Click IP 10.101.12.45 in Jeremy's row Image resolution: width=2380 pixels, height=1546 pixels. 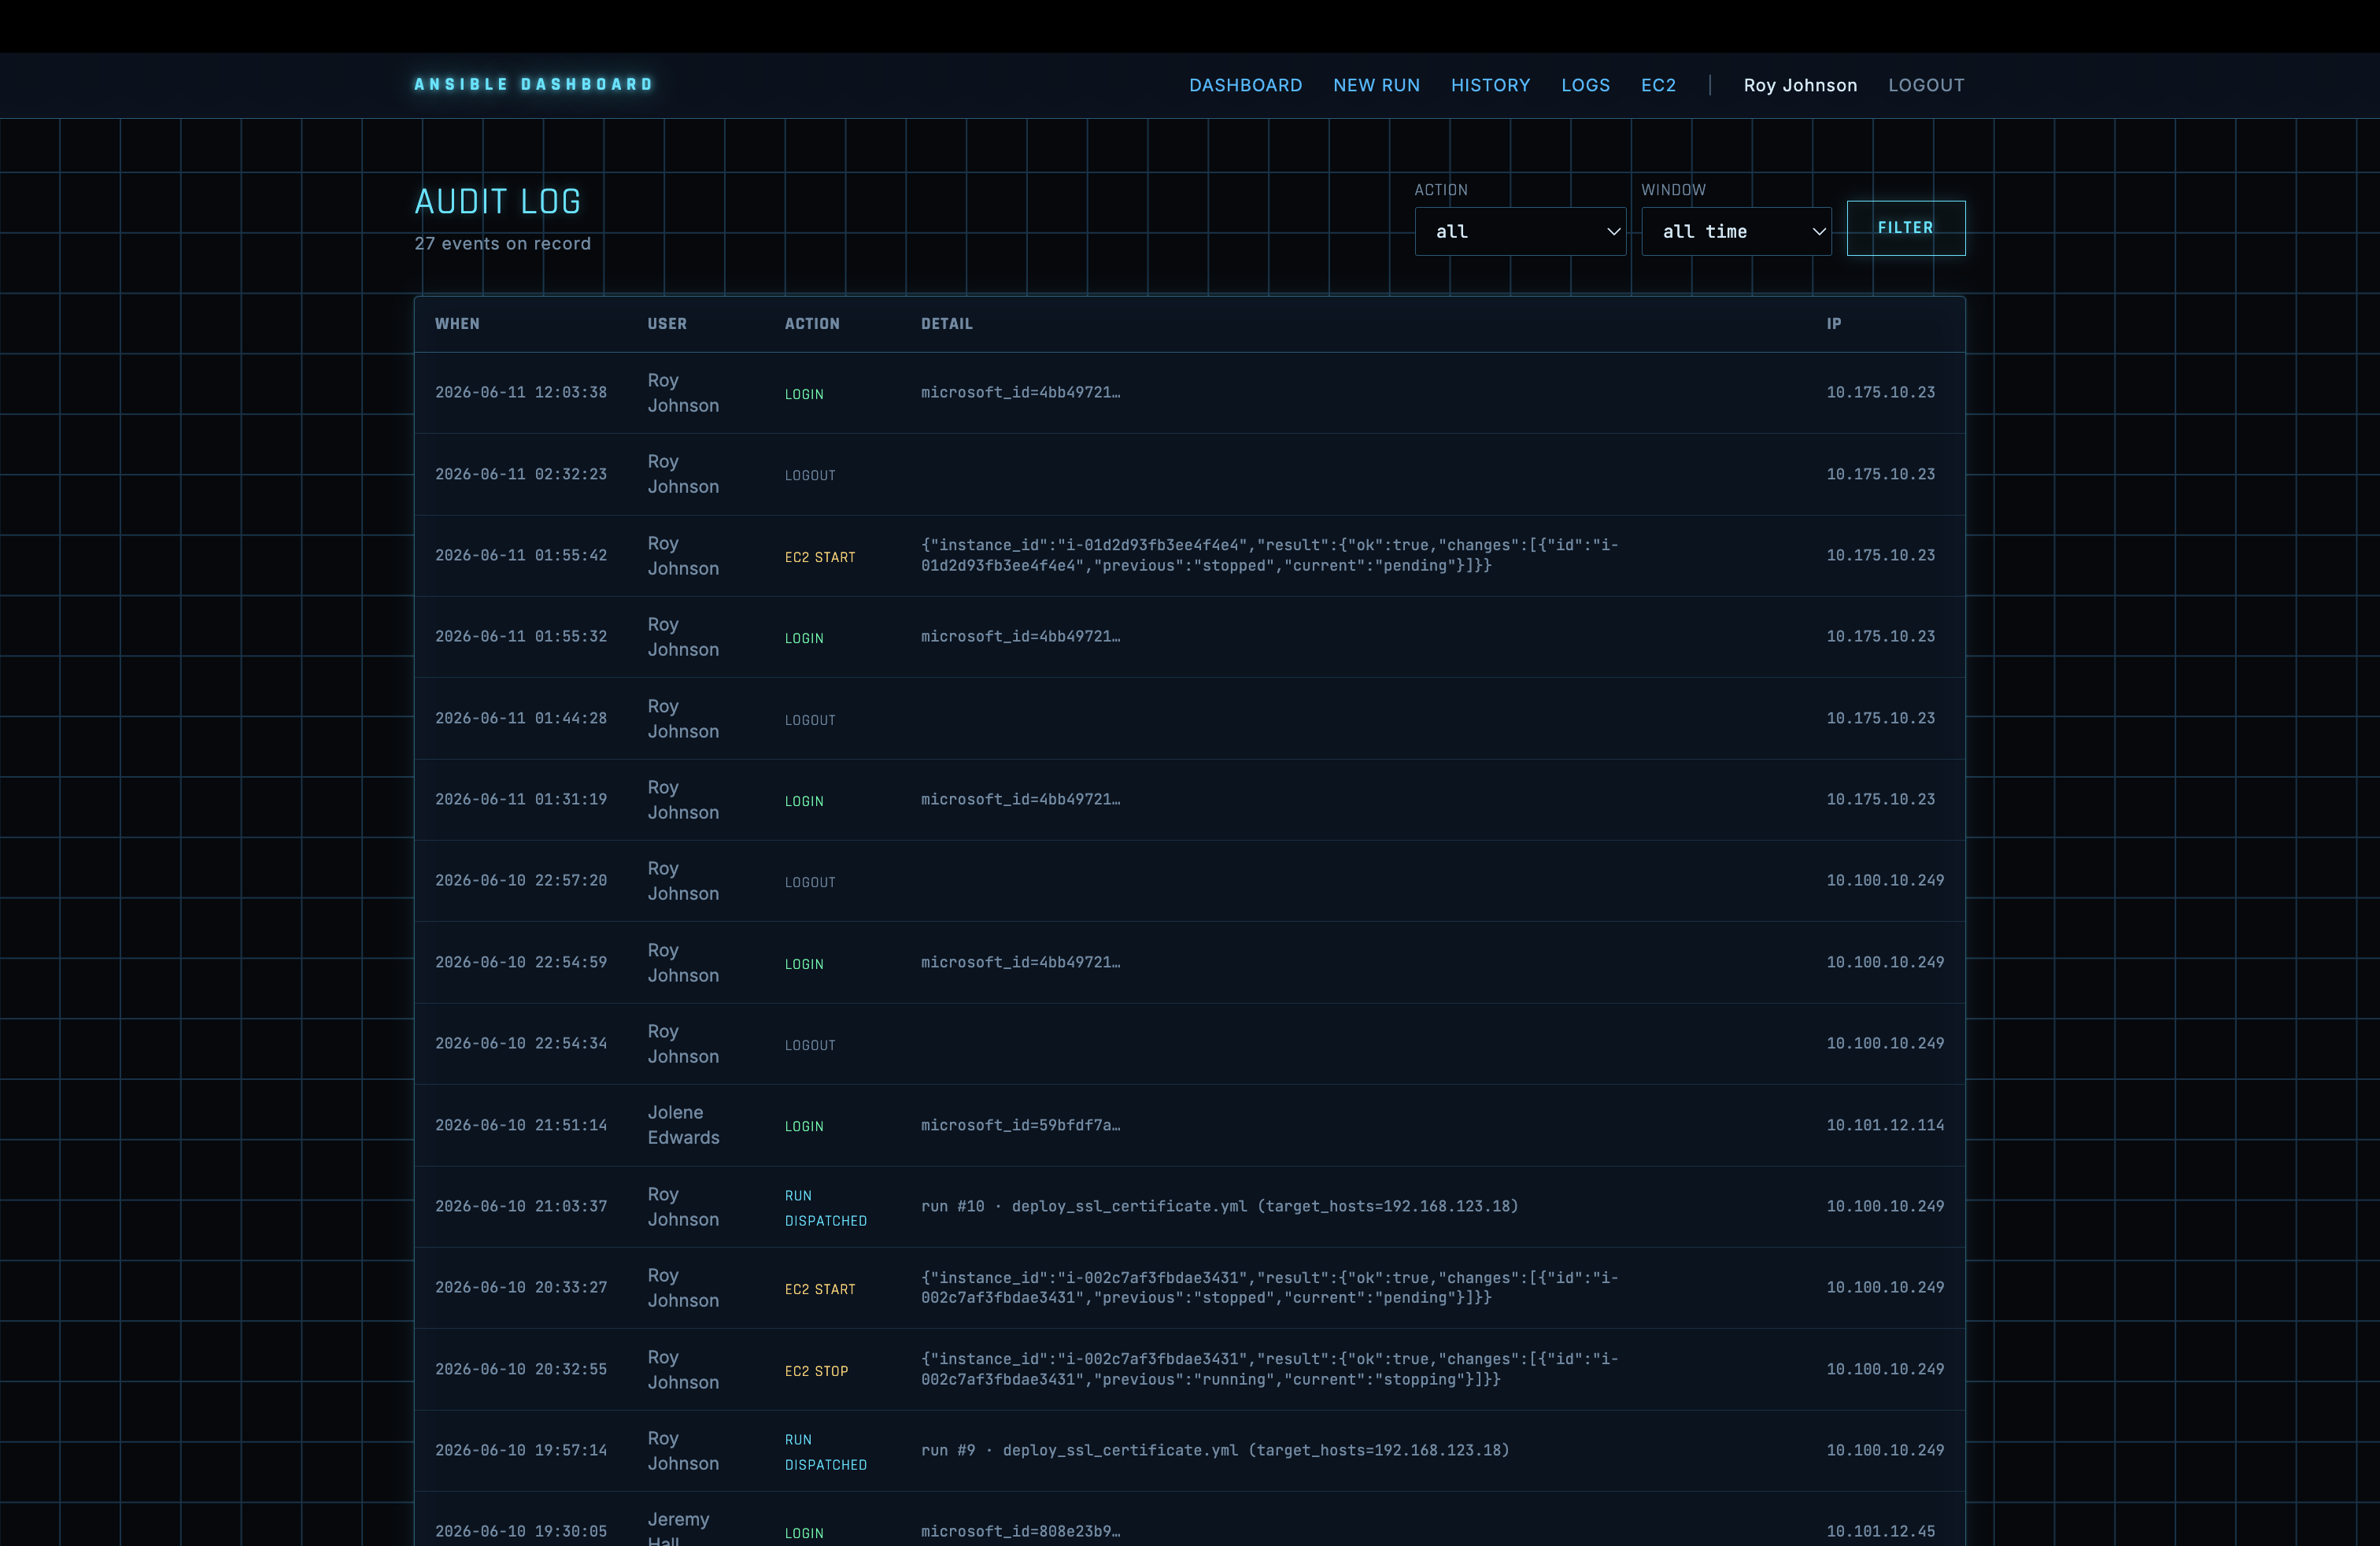(x=1880, y=1531)
